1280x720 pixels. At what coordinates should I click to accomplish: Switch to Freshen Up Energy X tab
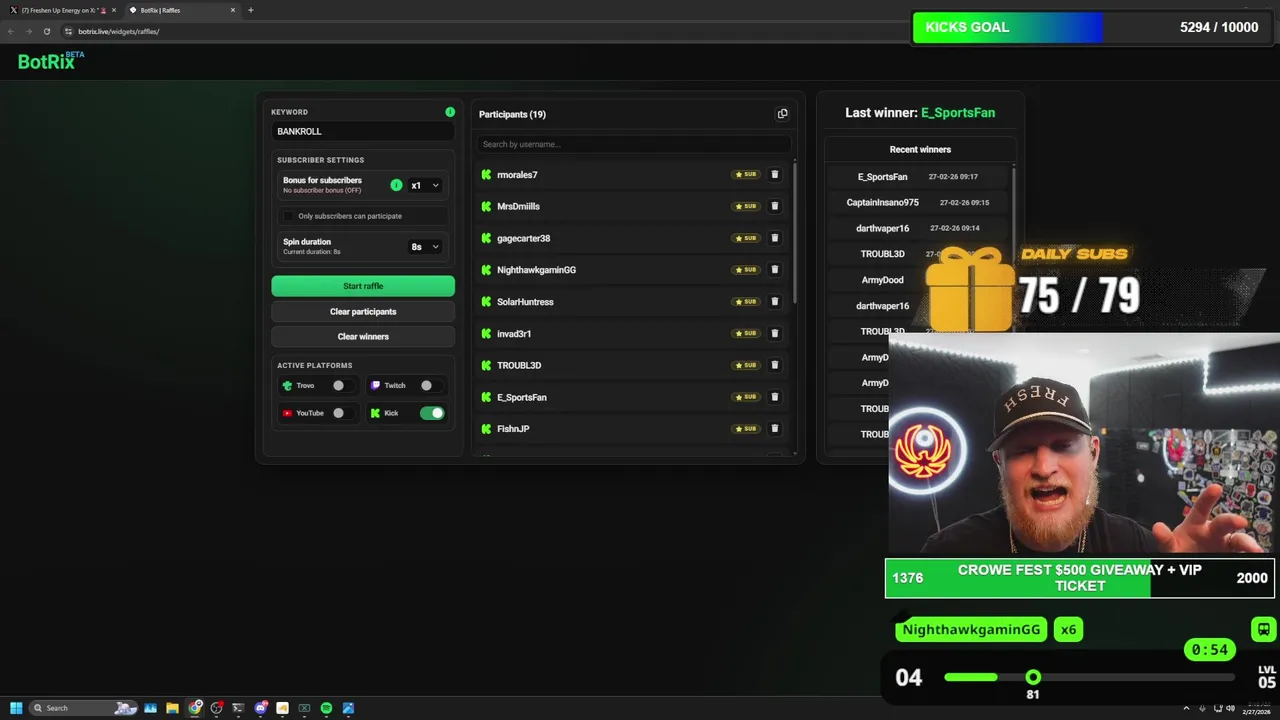(62, 10)
